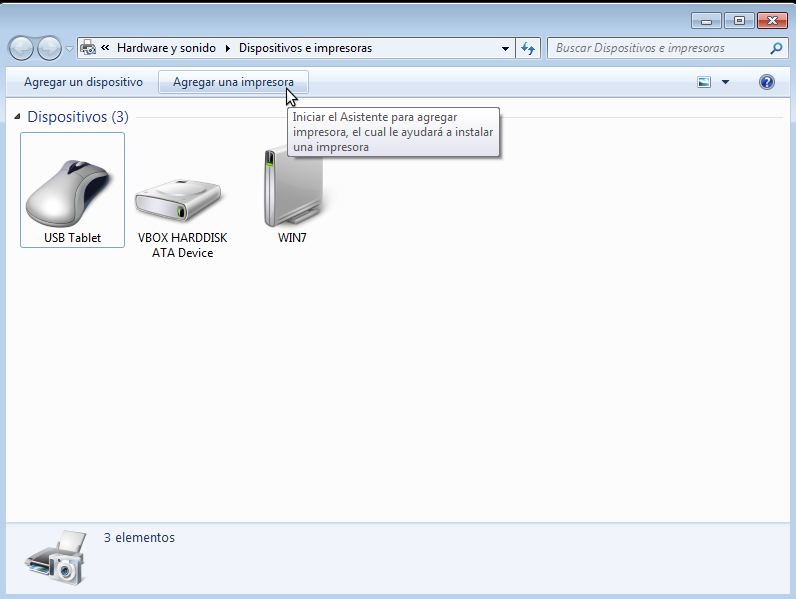
Task: Select the USB Tablet mouse icon
Action: click(x=69, y=192)
